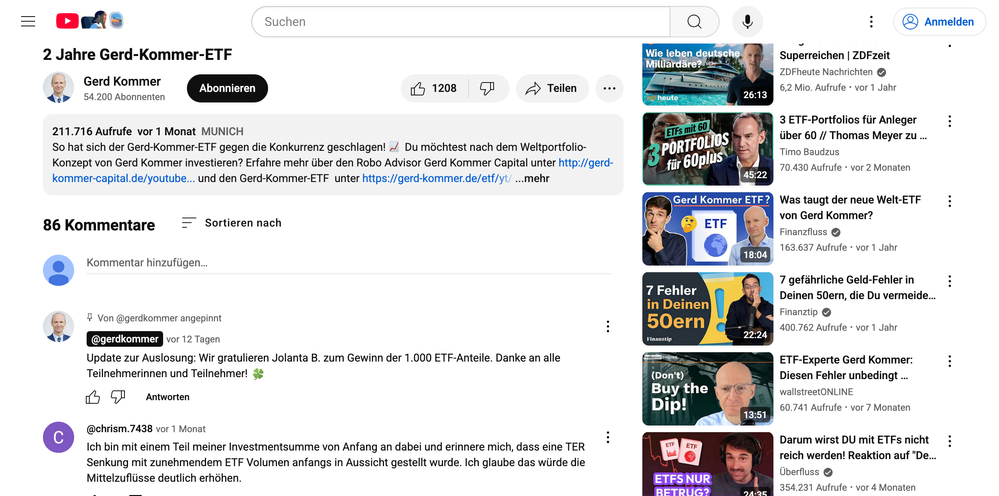Open Gerd Kommer channel avatar under title
Image resolution: width=999 pixels, height=496 pixels.
59,87
